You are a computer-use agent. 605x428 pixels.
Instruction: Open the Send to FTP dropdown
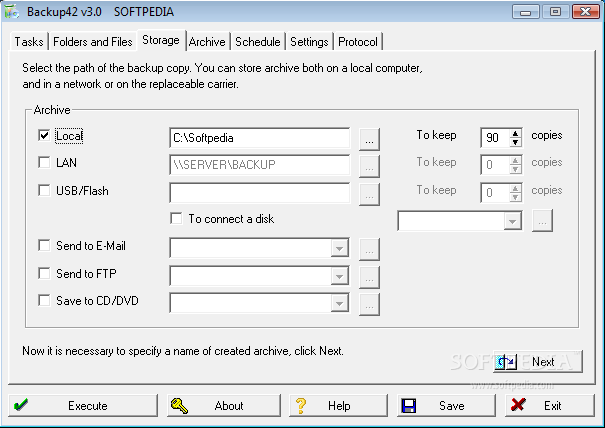coord(339,276)
